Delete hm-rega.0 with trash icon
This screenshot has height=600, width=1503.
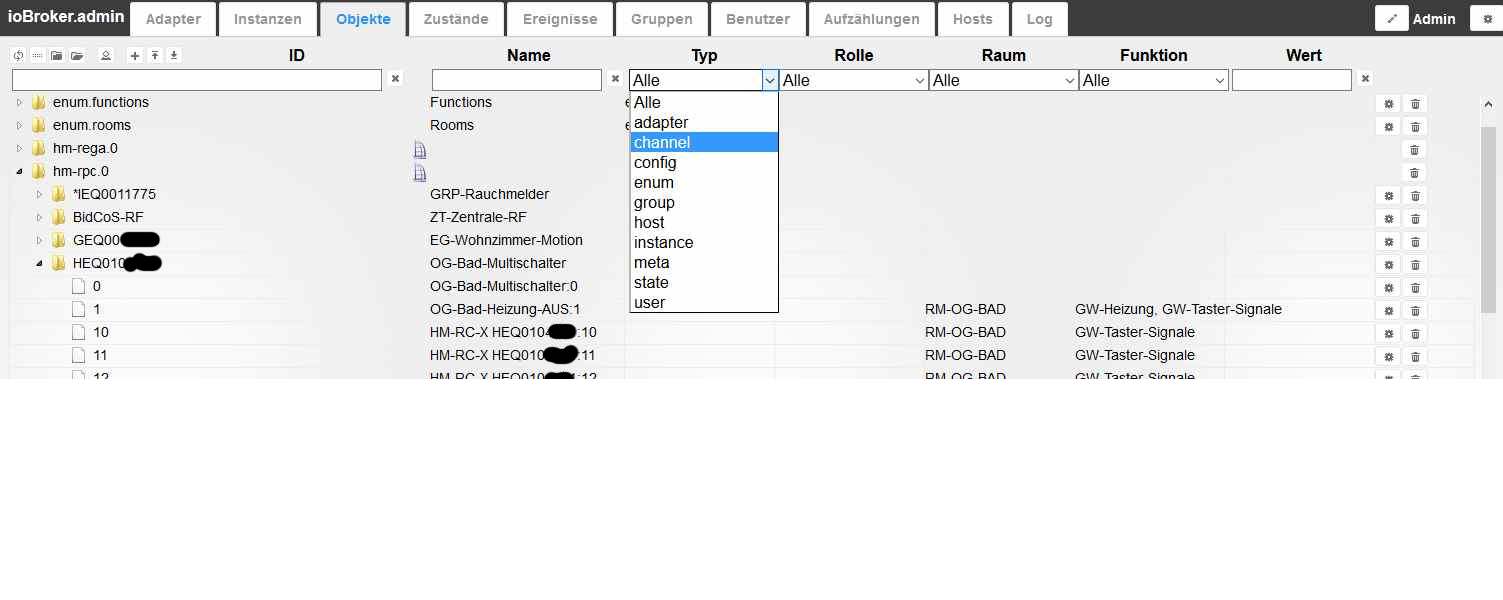click(1415, 149)
